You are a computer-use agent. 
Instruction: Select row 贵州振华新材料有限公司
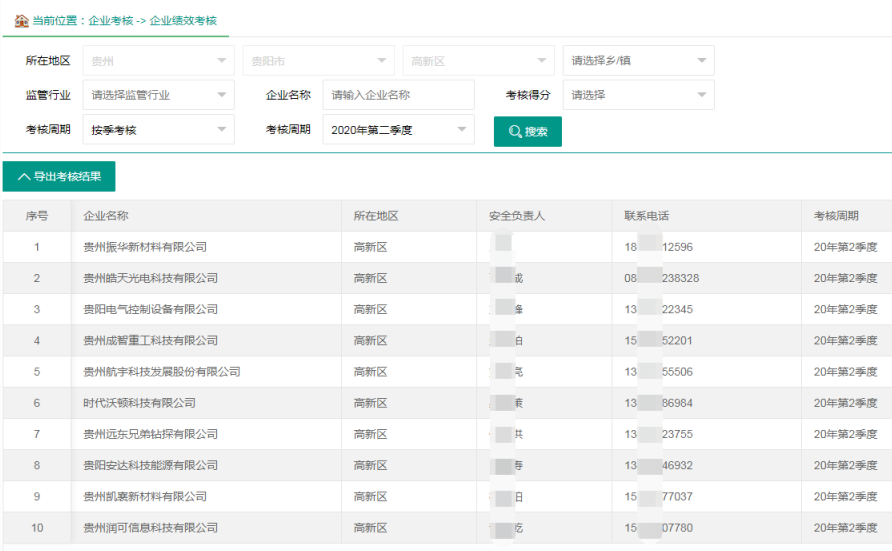click(145, 247)
